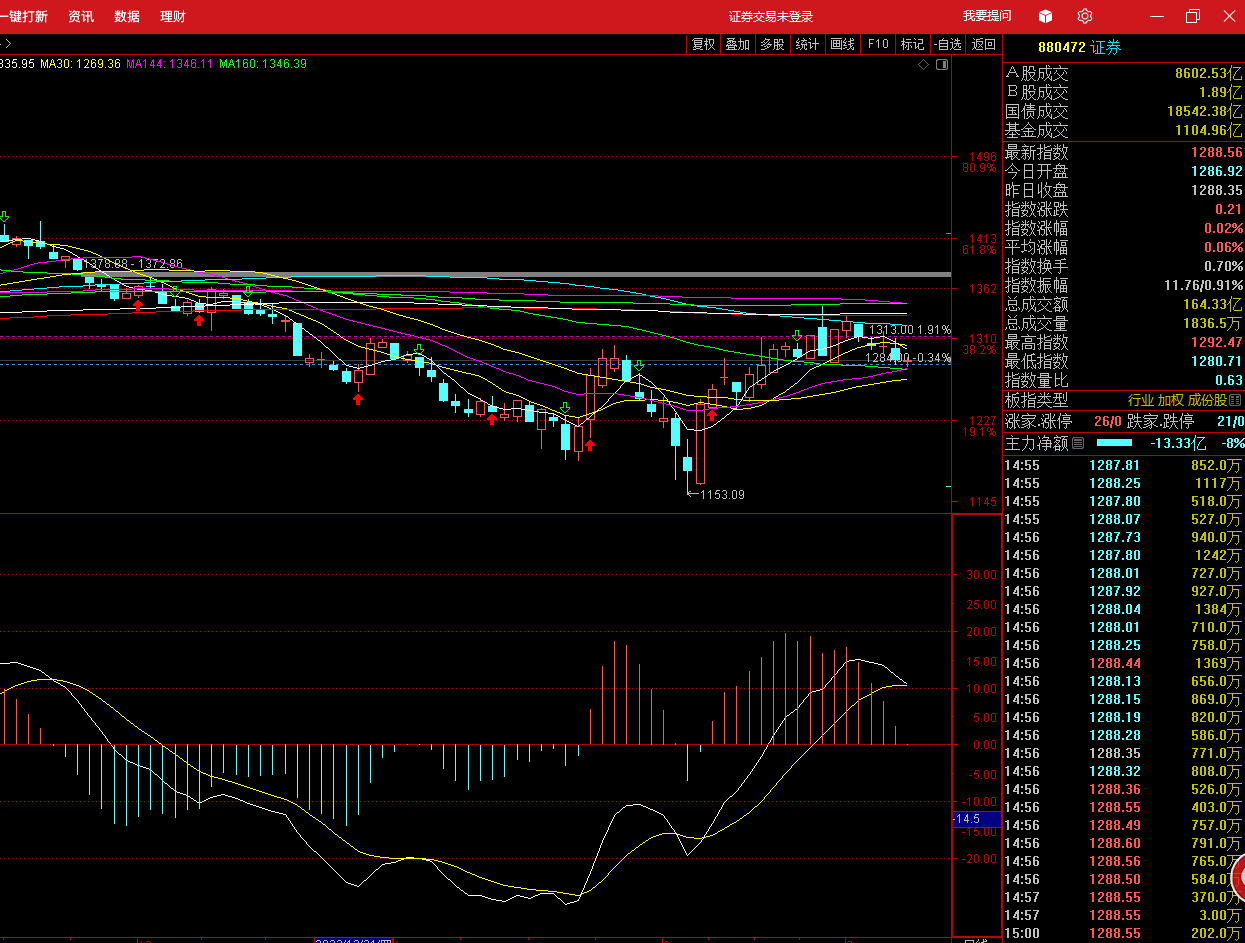Click 返回 back button
The image size is (1245, 943).
click(984, 44)
